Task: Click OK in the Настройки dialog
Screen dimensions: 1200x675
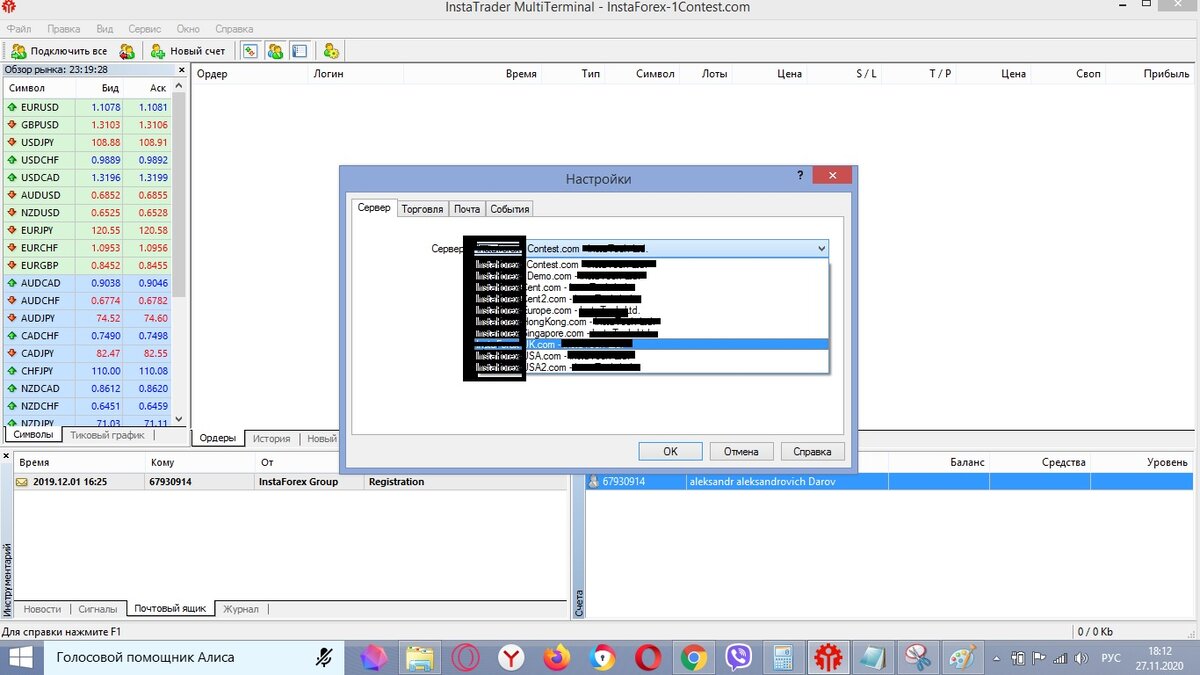Action: click(670, 451)
